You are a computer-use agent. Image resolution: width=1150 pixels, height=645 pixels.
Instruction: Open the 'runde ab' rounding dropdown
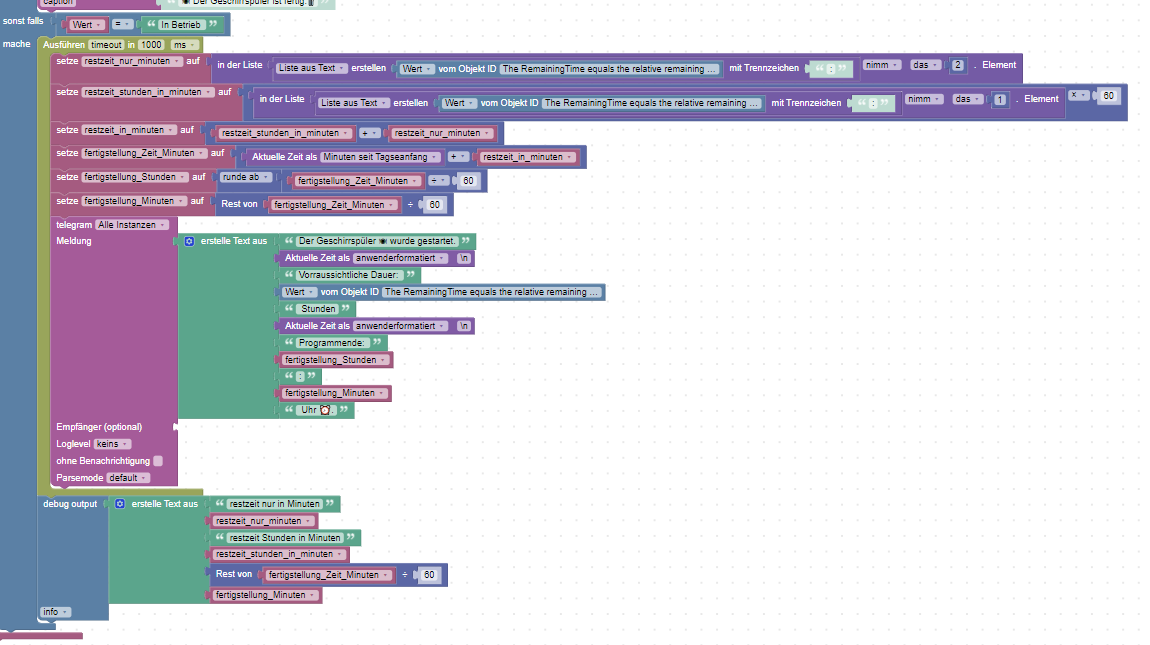tap(246, 178)
